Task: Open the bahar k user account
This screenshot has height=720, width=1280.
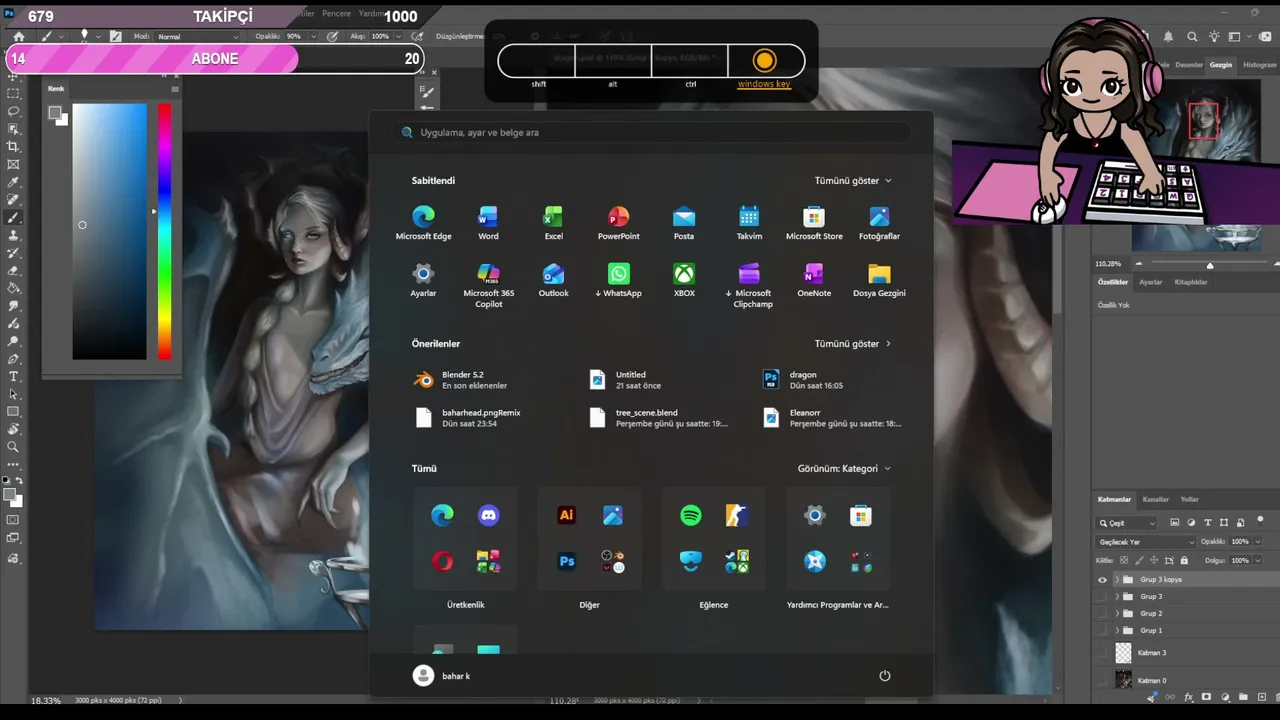Action: (441, 676)
